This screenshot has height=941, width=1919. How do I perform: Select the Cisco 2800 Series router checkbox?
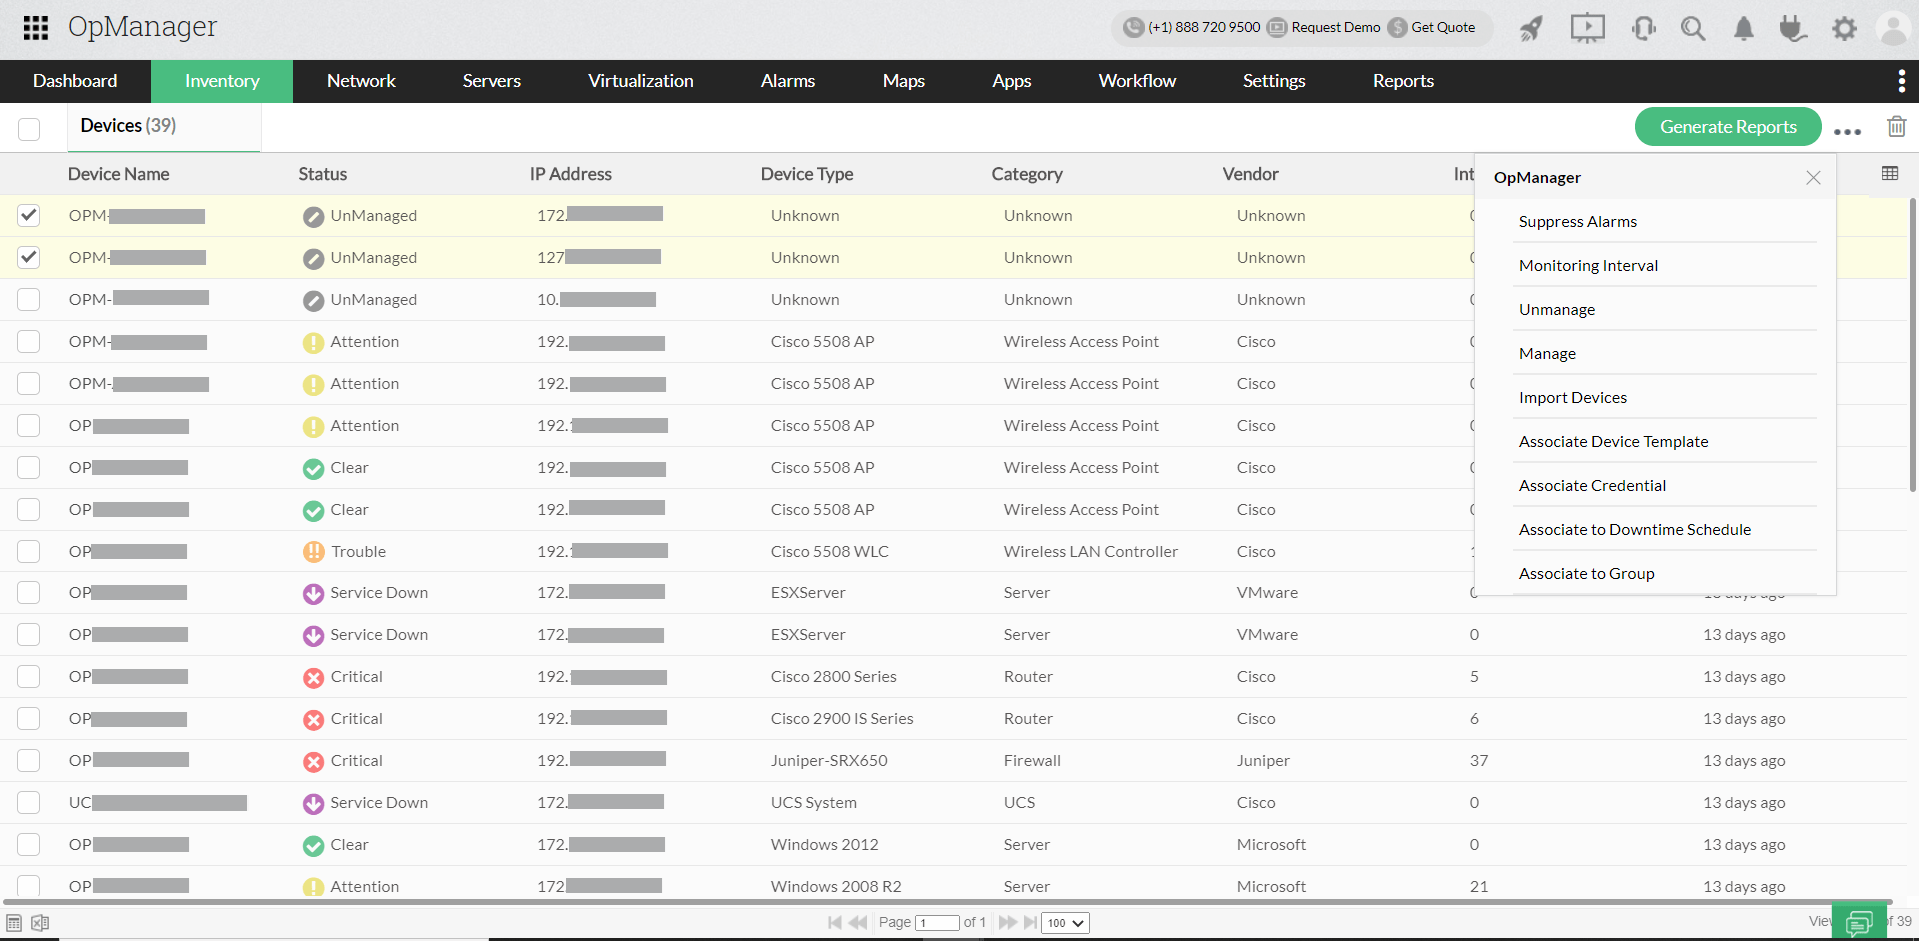[x=29, y=676]
